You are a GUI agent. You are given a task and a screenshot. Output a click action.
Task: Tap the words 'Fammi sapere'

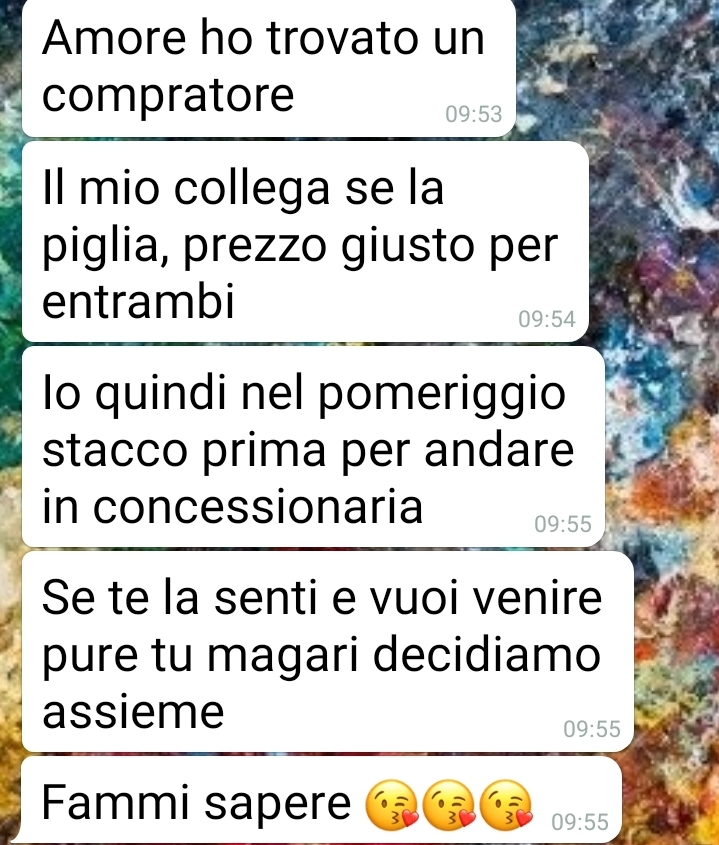click(x=196, y=803)
